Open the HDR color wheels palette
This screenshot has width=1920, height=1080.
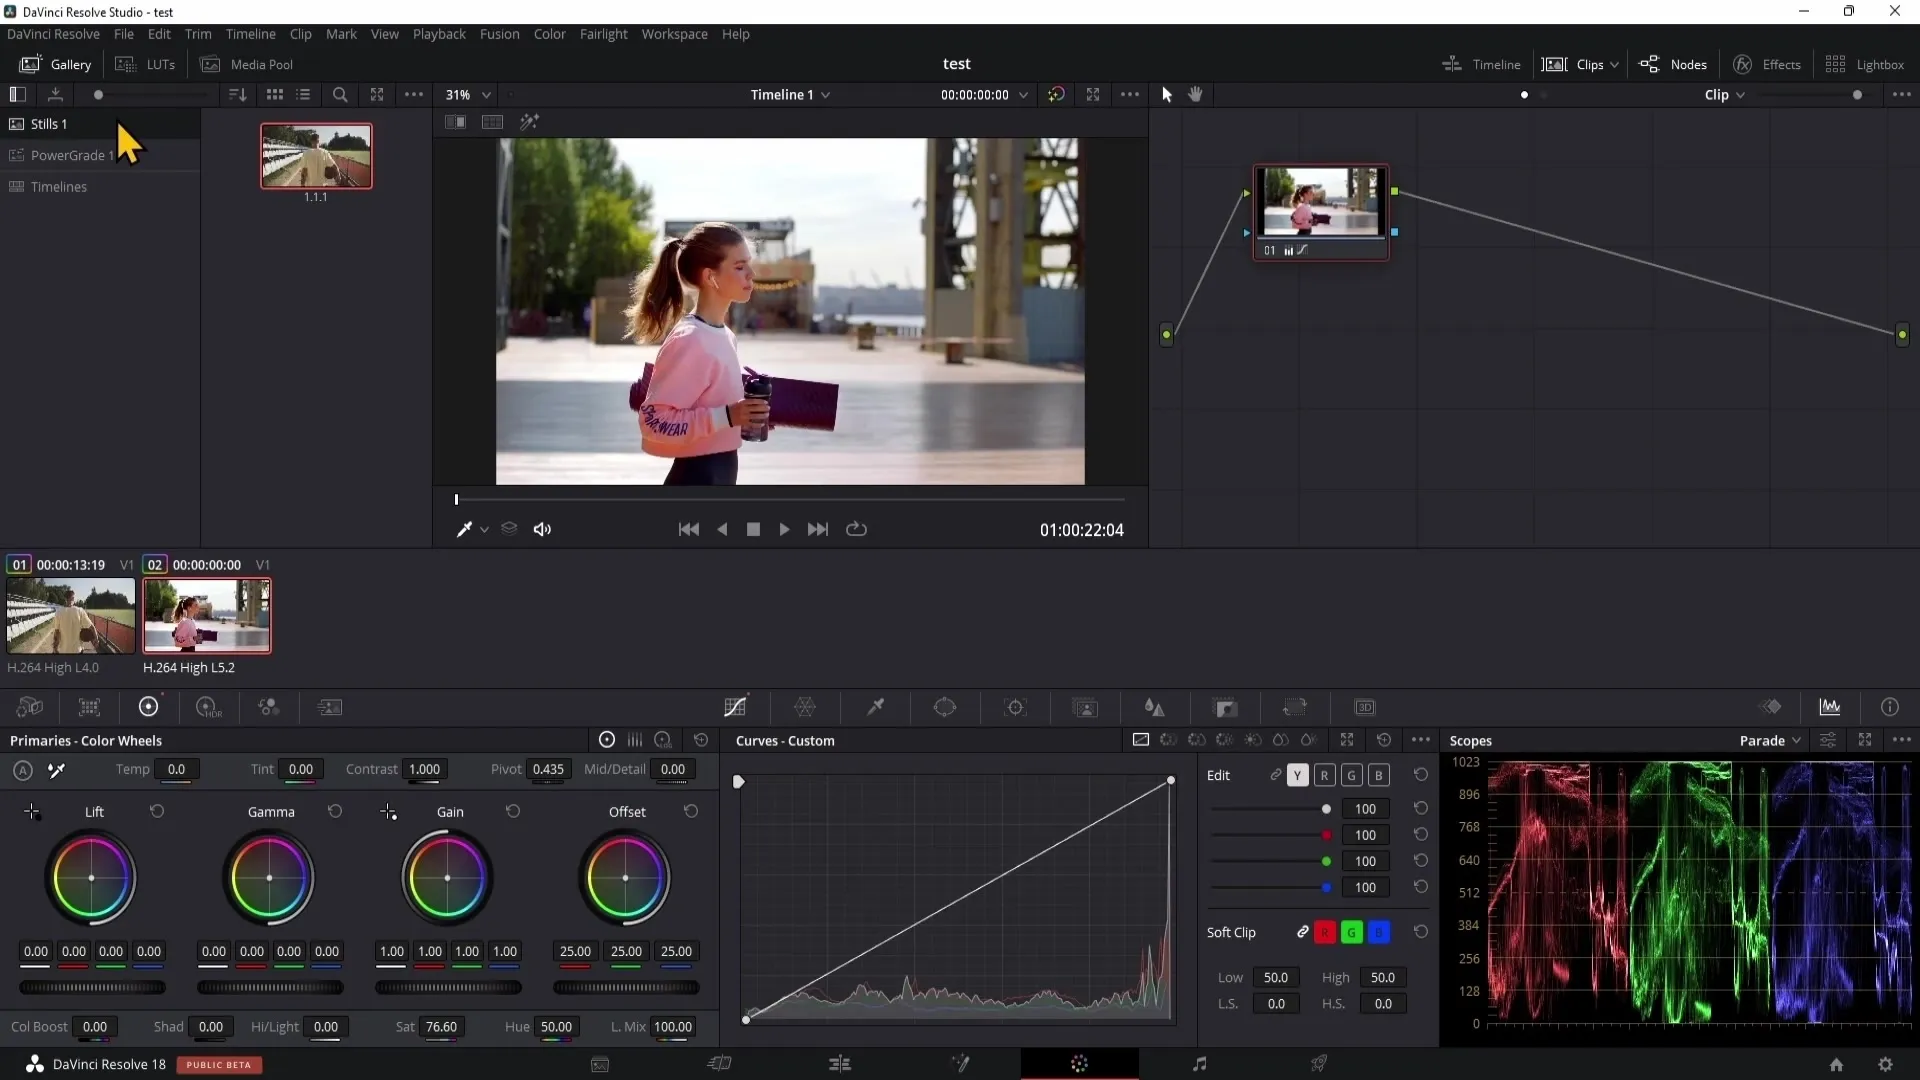[208, 707]
